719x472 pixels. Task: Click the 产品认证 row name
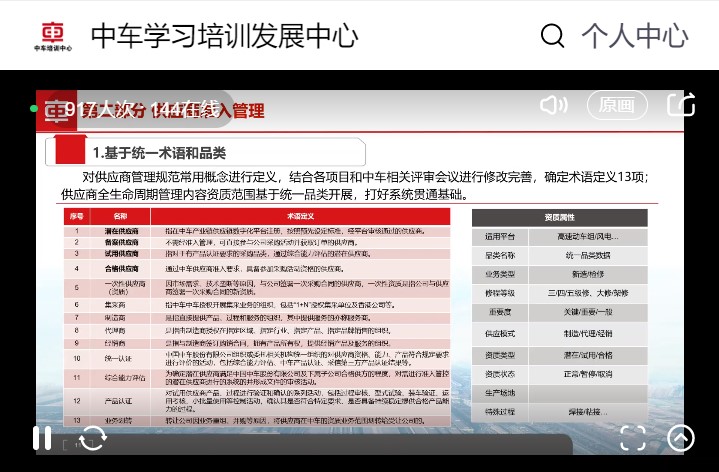pyautogui.click(x=118, y=401)
